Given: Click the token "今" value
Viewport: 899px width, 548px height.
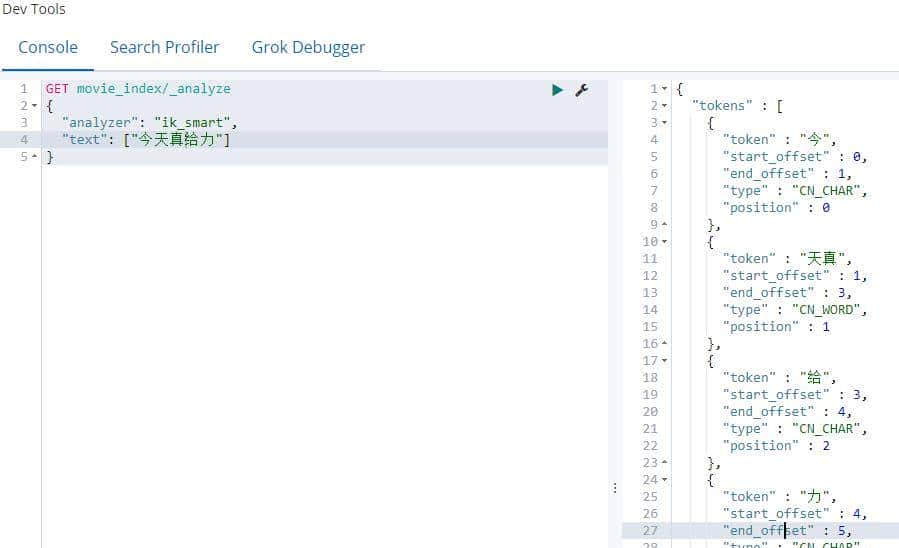Looking at the screenshot, I should click(x=814, y=139).
